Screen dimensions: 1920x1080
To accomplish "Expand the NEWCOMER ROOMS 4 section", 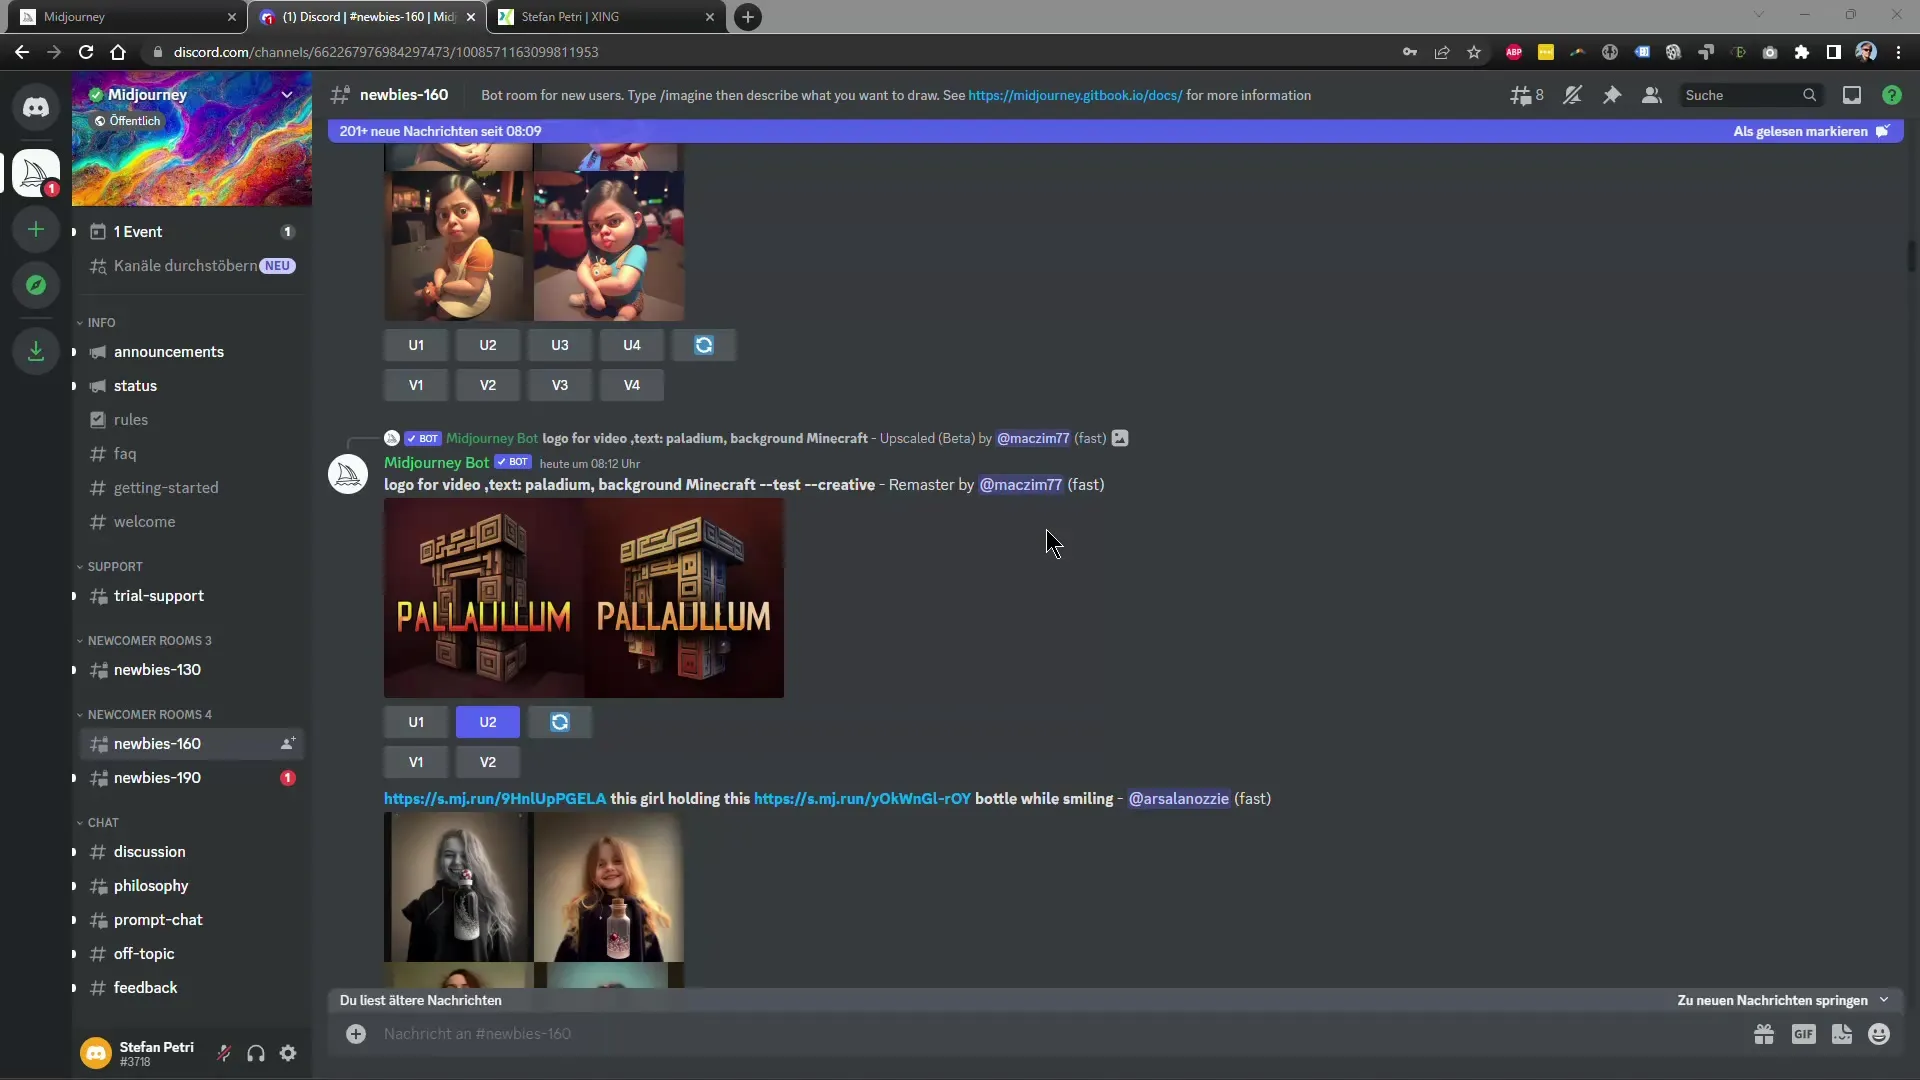I will click(x=148, y=713).
